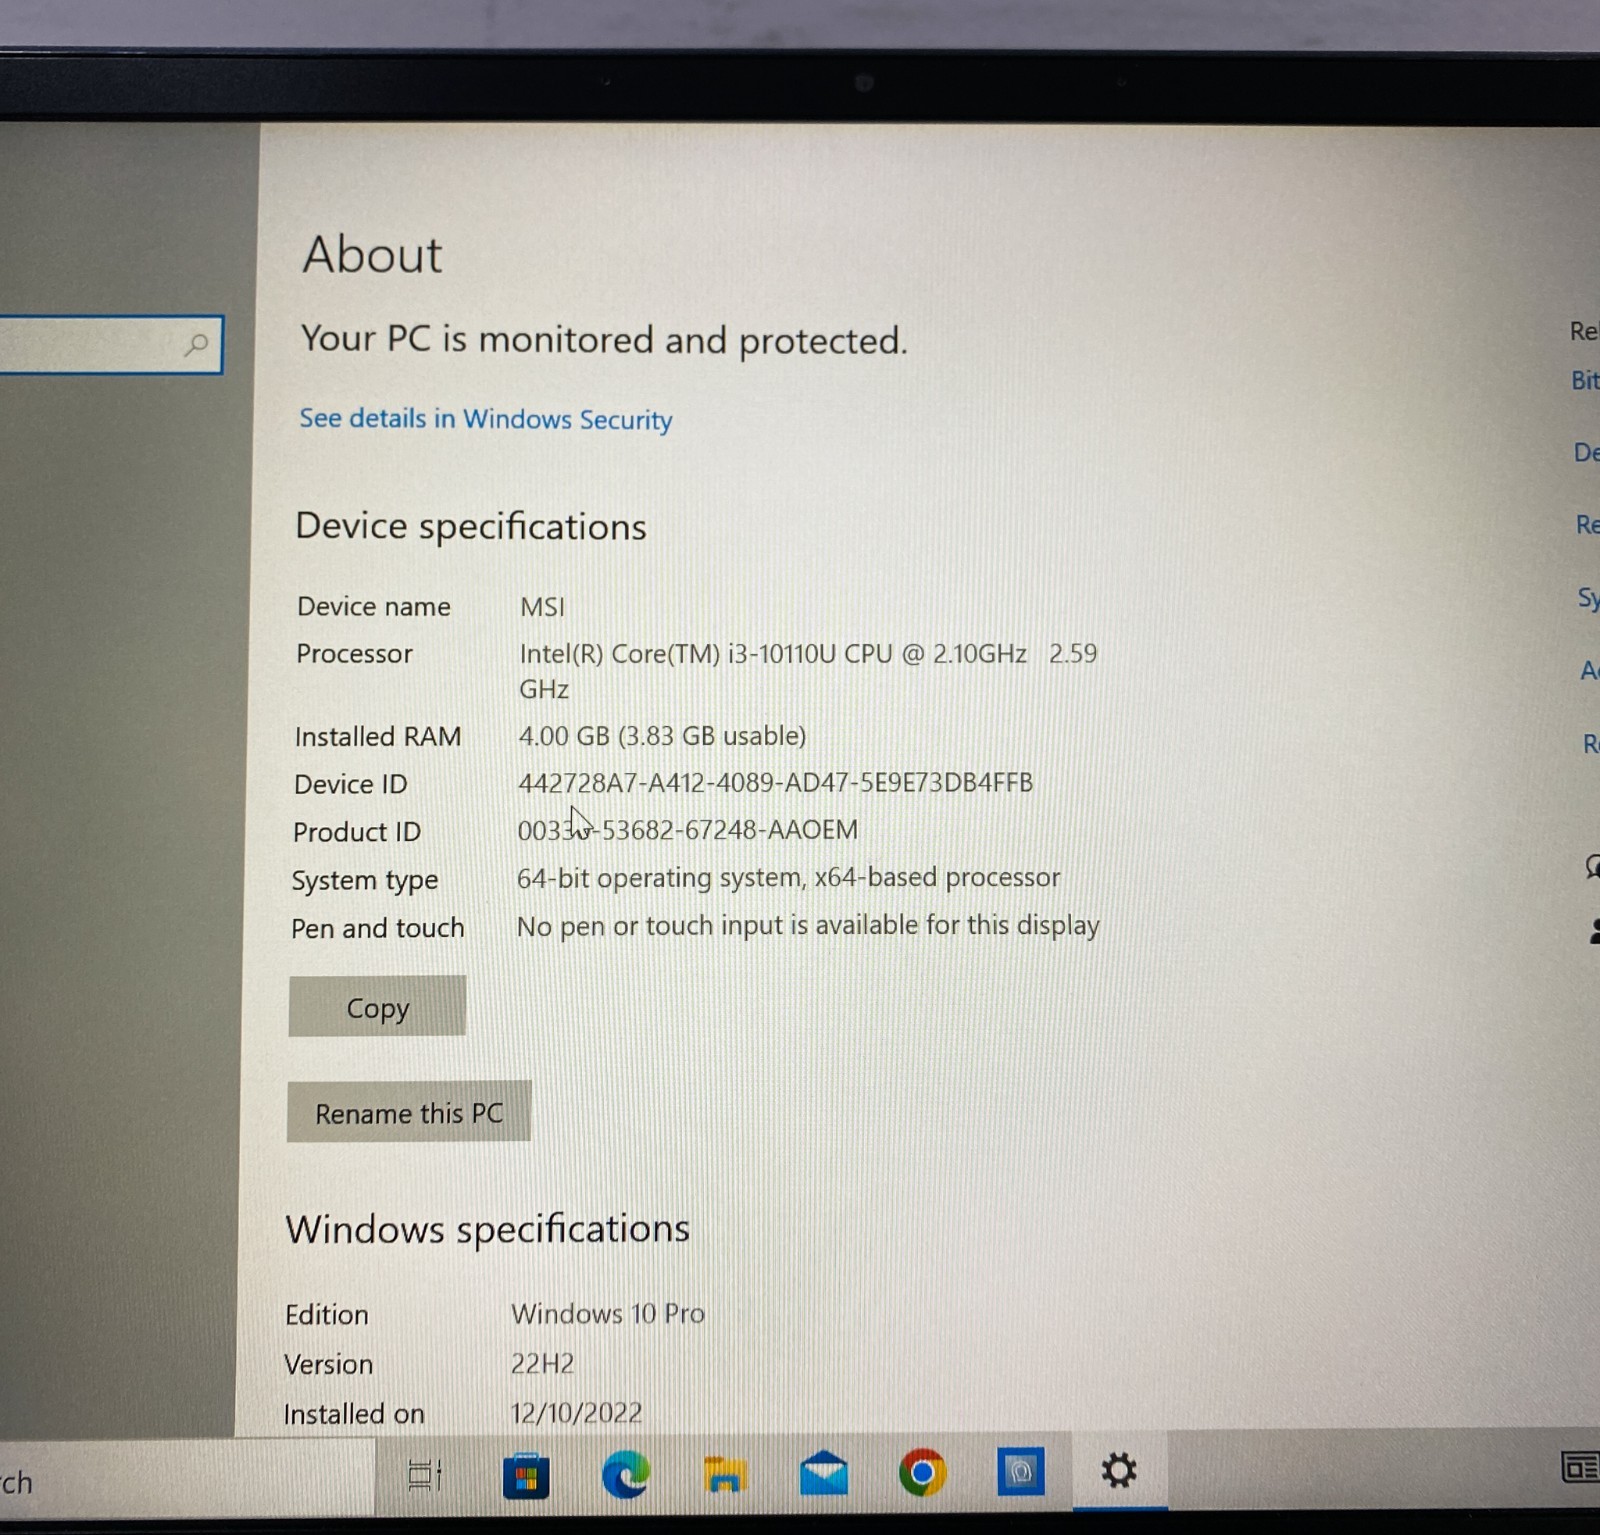Open the news panel icon on the taskbar
Screen dimensions: 1600x1535
[x=1580, y=1467]
